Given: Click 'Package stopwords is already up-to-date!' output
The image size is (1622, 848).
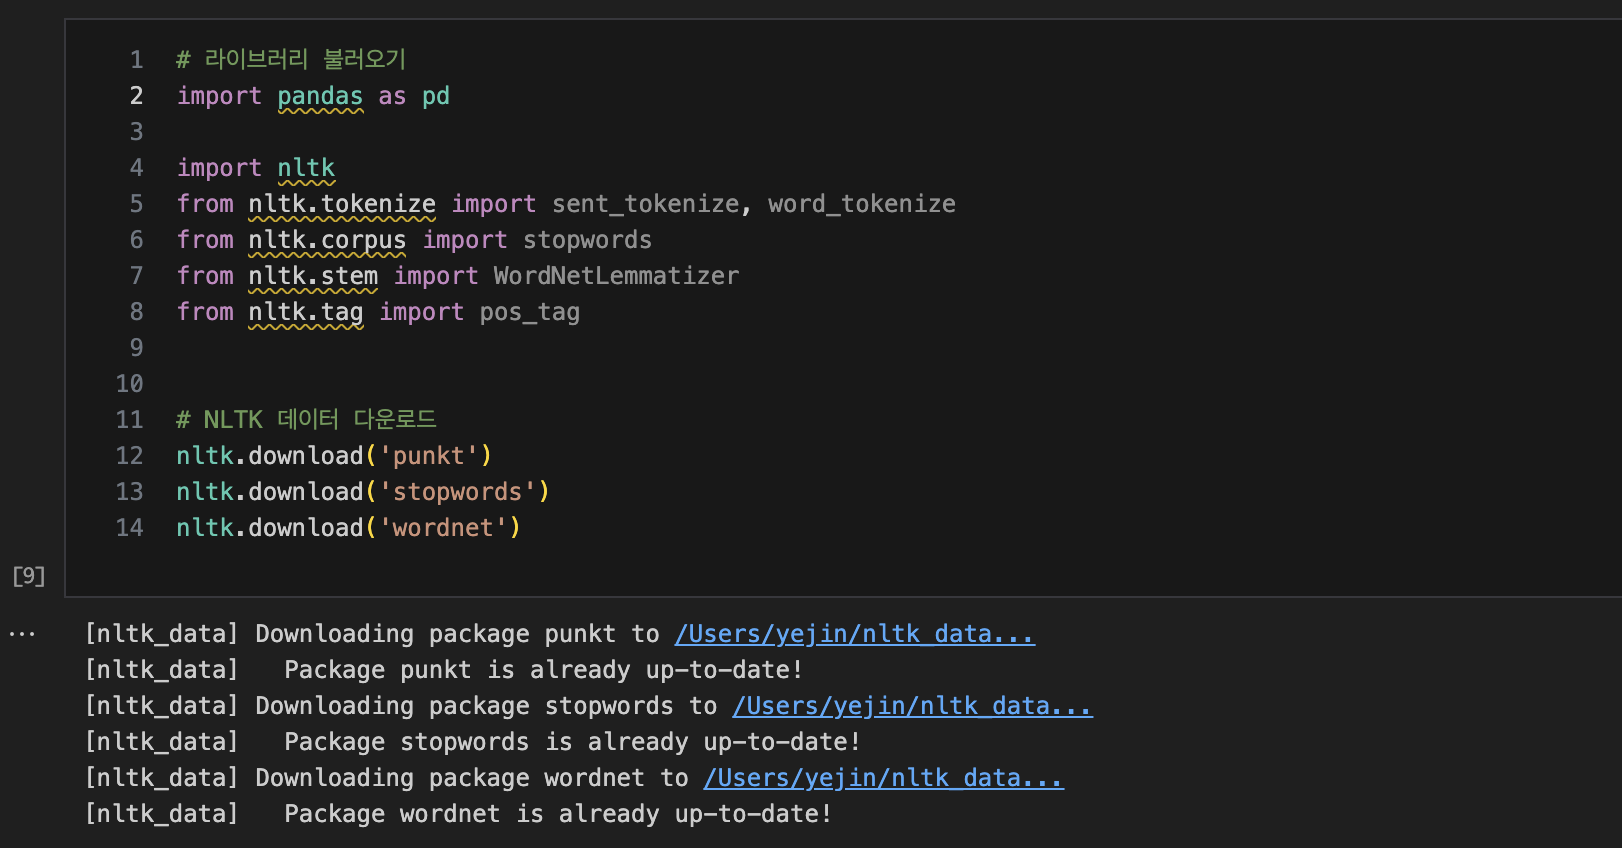Looking at the screenshot, I should point(572,742).
